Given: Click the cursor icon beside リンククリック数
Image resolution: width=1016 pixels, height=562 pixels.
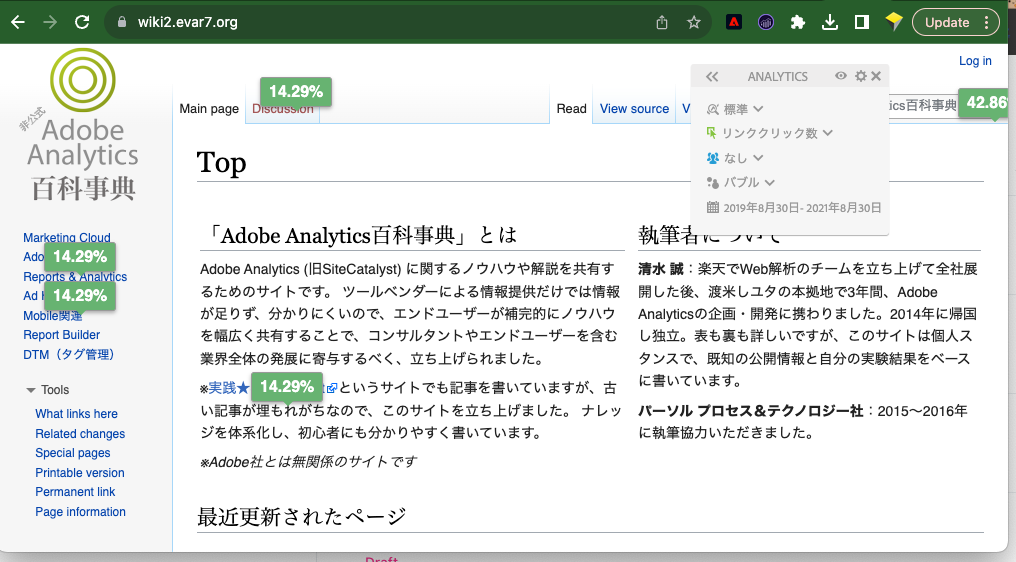Looking at the screenshot, I should pyautogui.click(x=711, y=133).
